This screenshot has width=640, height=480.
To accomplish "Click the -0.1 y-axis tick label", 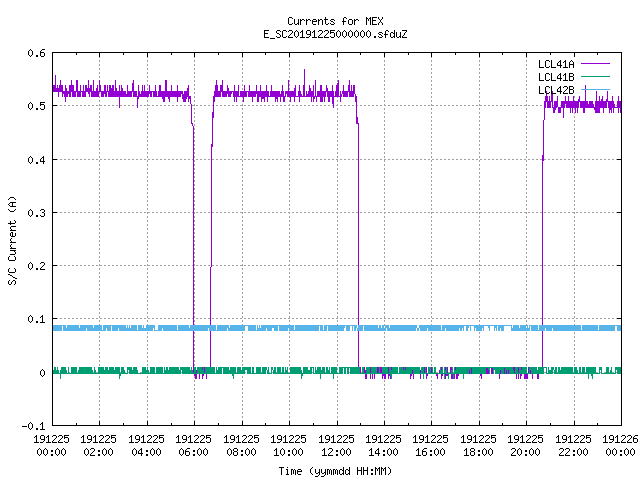I will point(33,426).
